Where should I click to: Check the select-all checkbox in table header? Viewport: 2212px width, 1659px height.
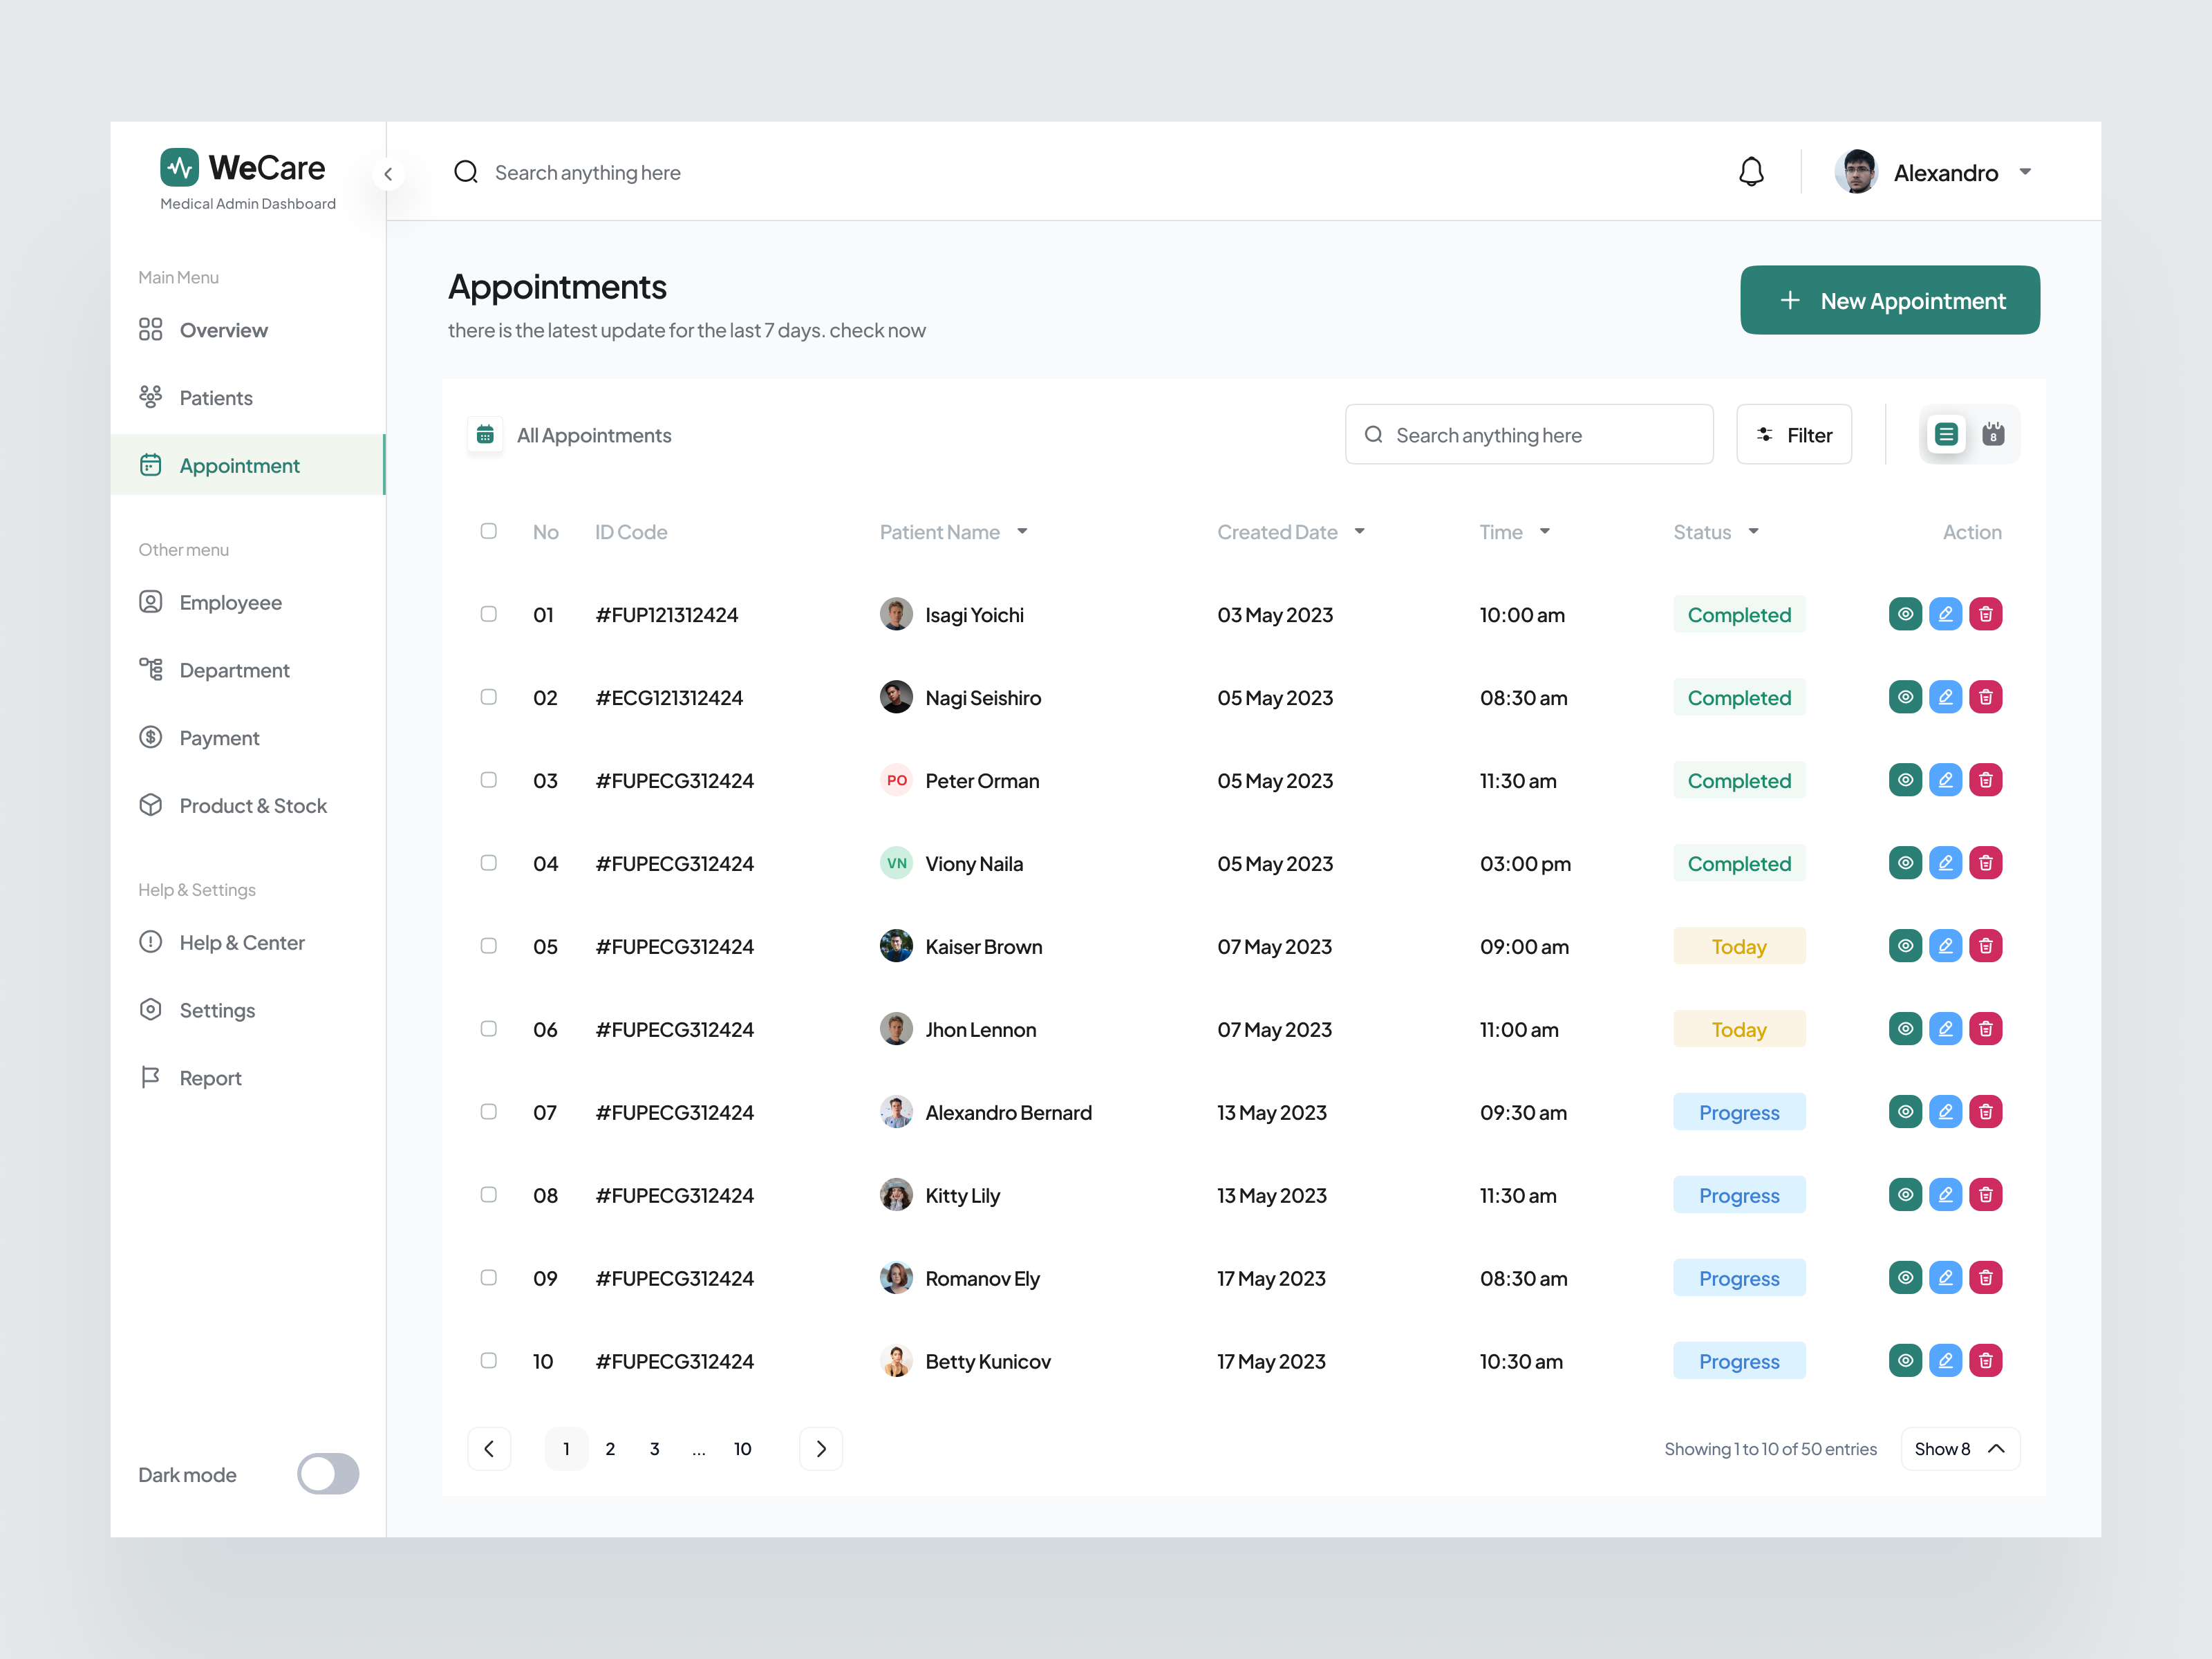pyautogui.click(x=489, y=531)
